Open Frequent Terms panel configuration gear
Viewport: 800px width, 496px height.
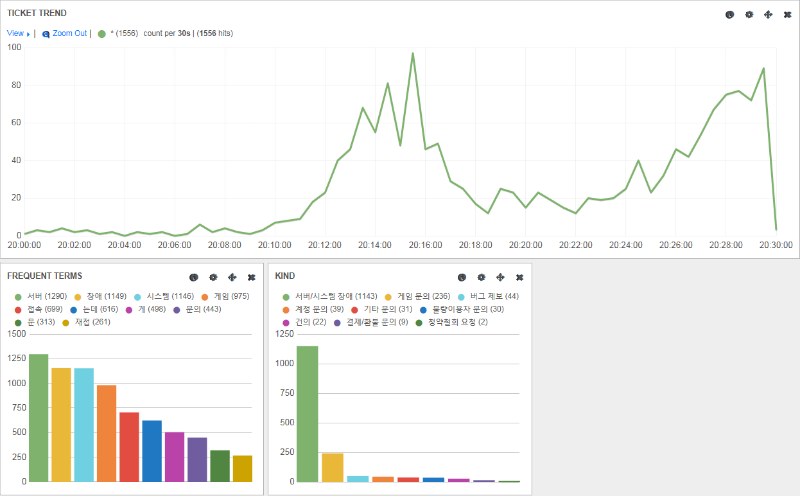[x=213, y=277]
